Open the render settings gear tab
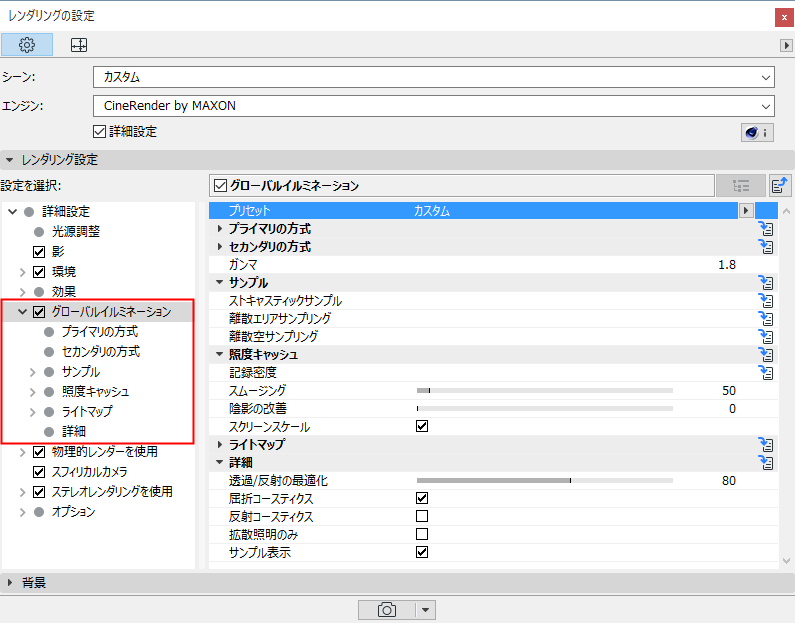 [27, 45]
